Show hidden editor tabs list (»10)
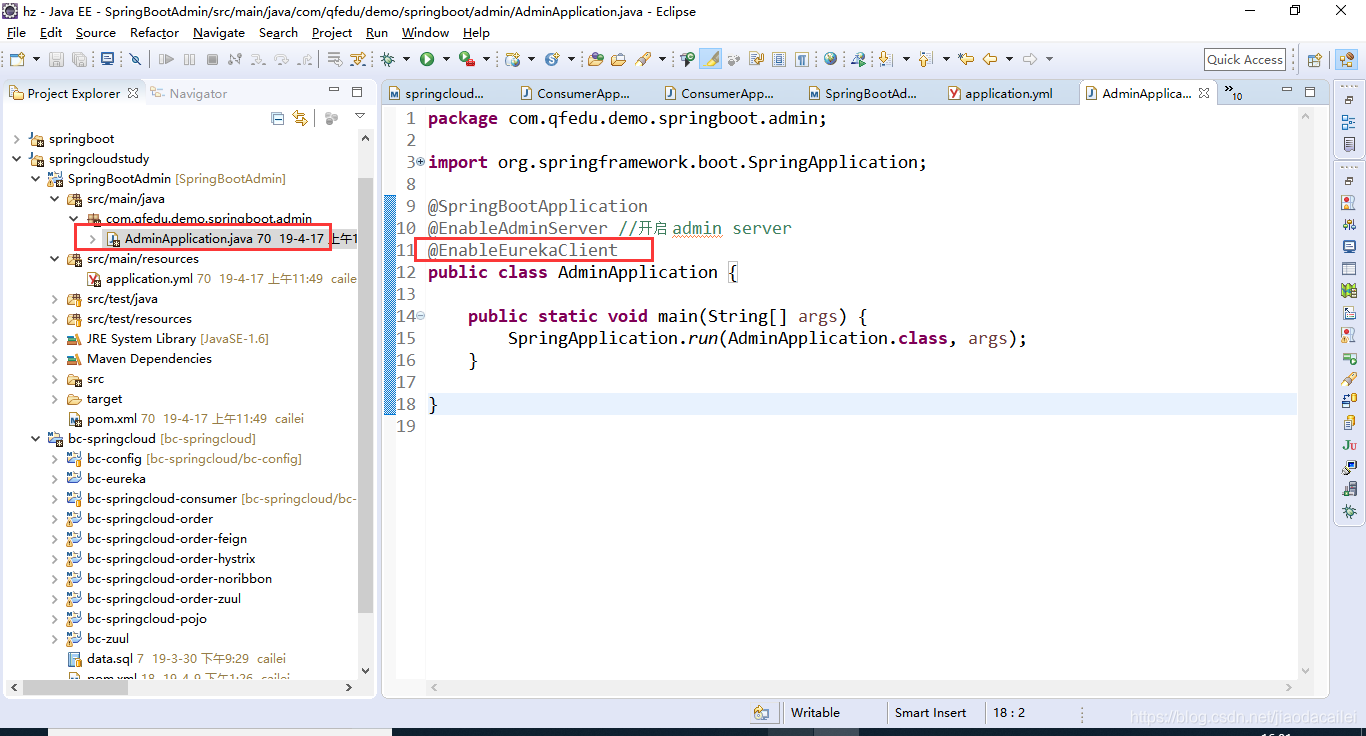The image size is (1366, 736). coord(1234,94)
